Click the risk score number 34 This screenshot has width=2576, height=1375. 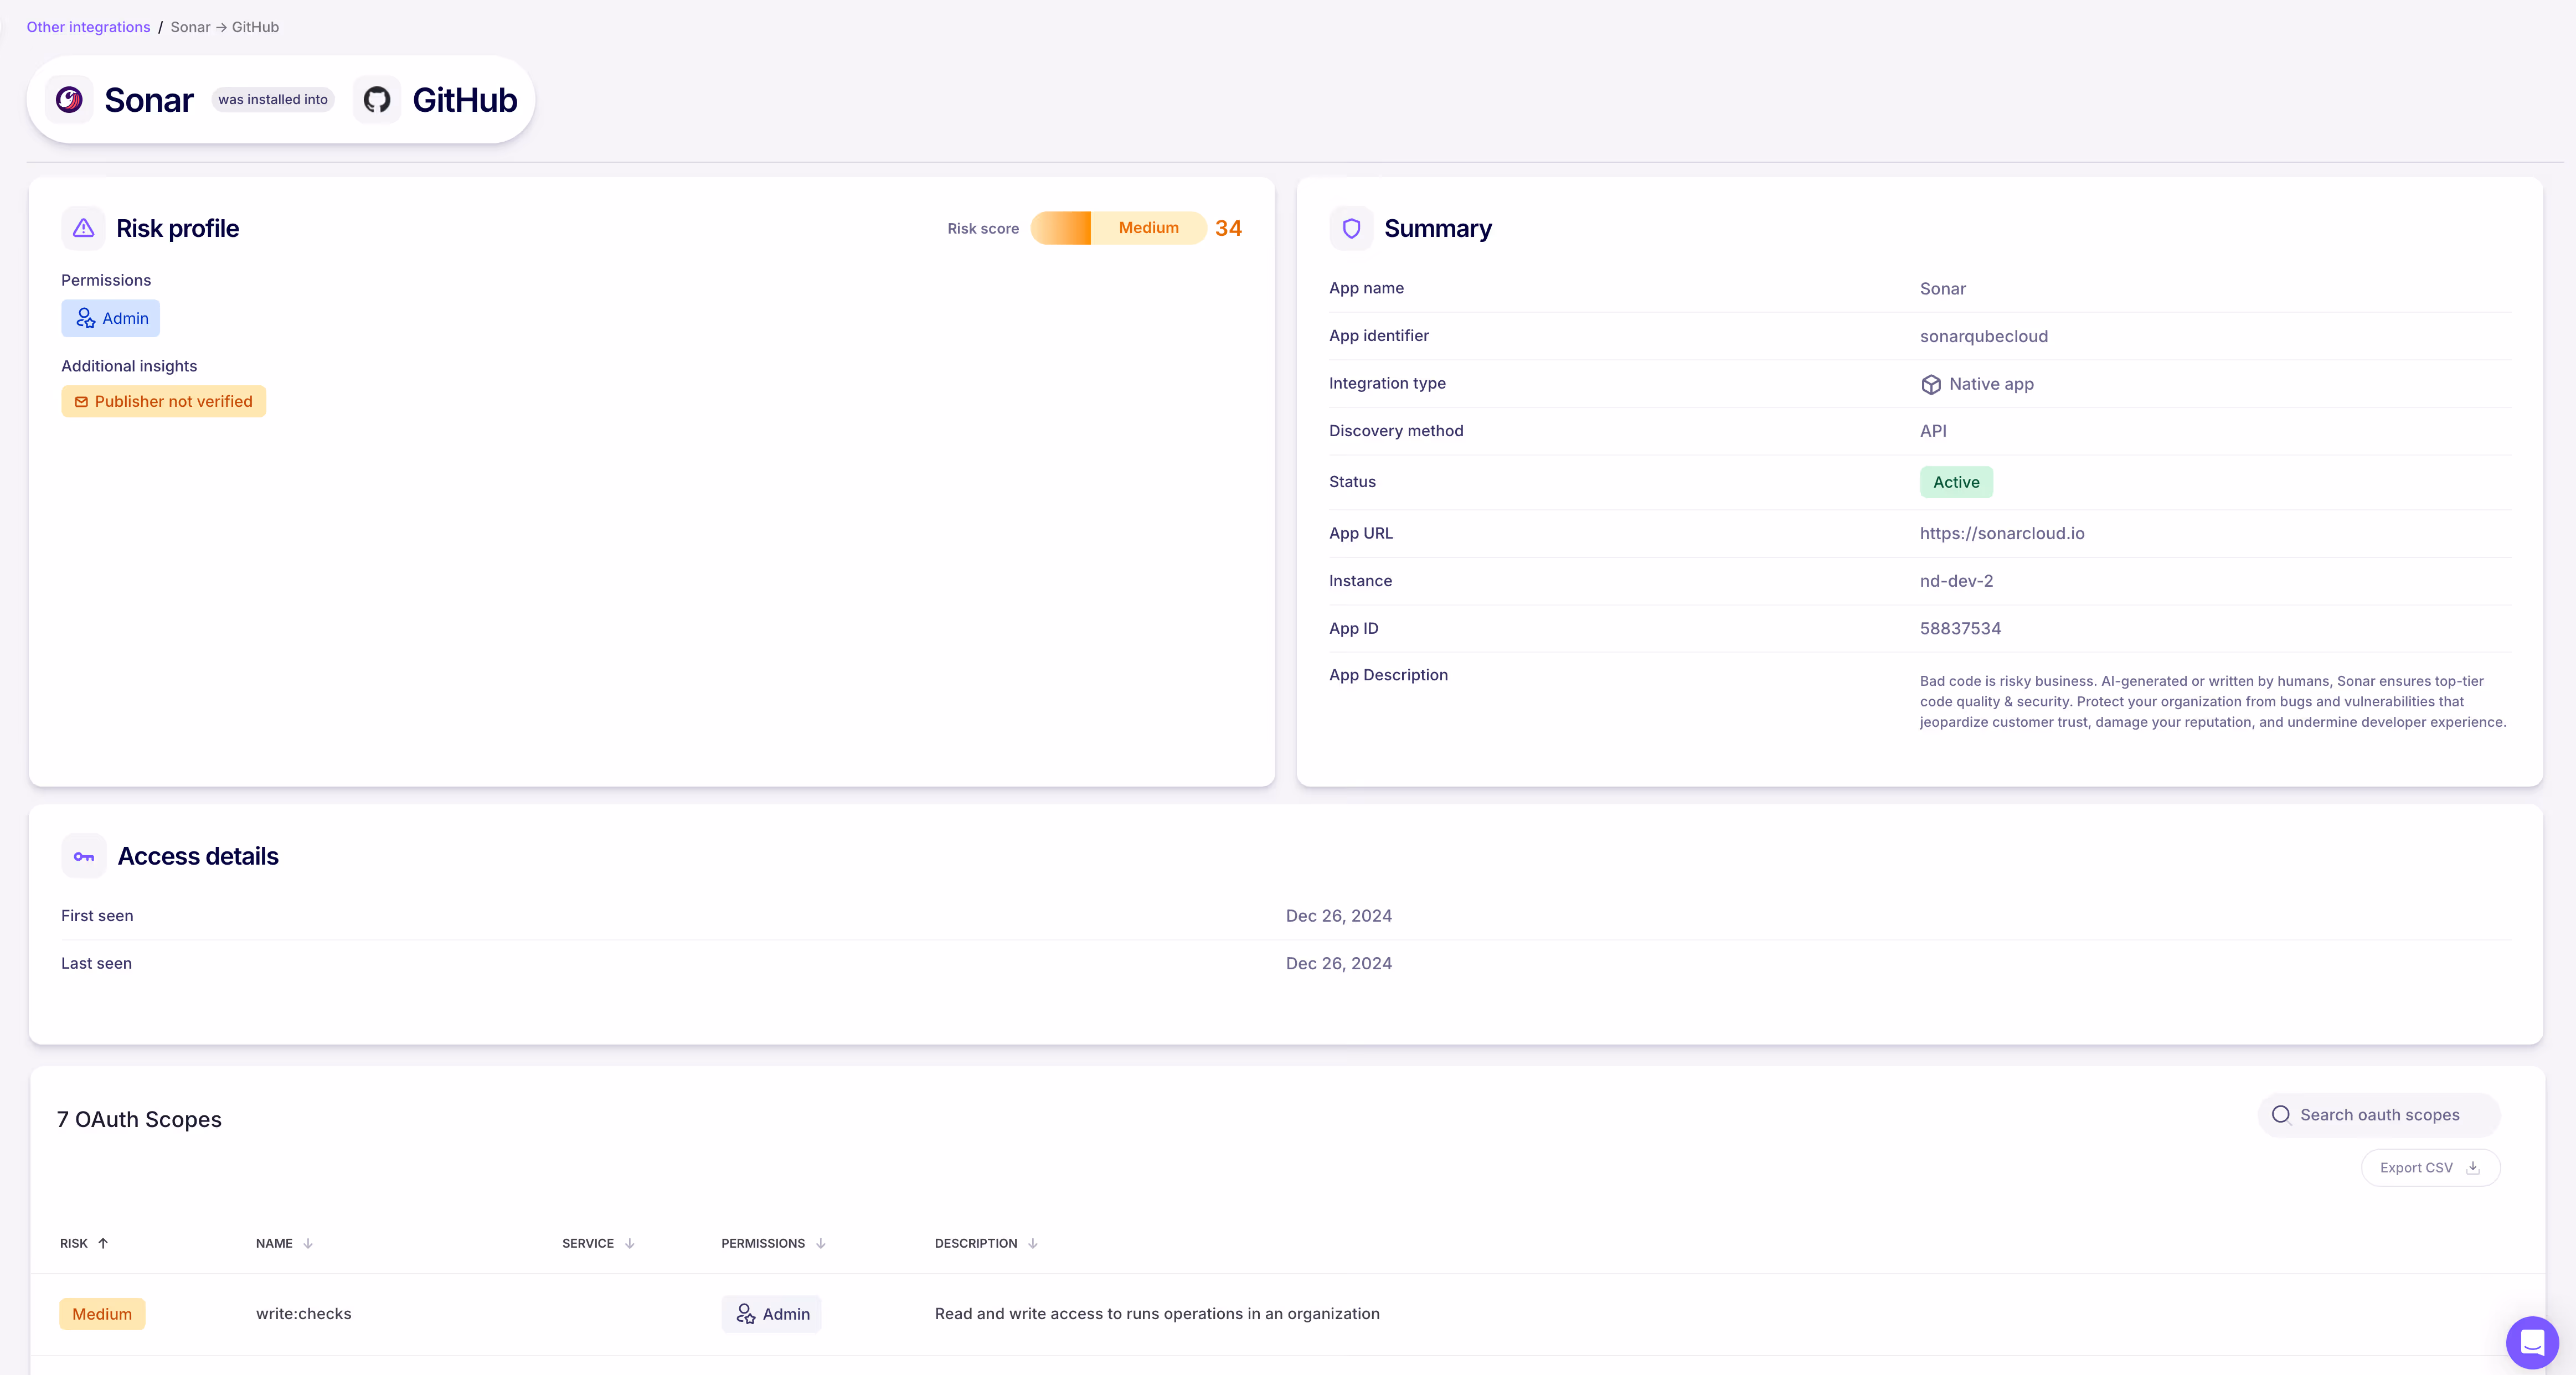1228,228
